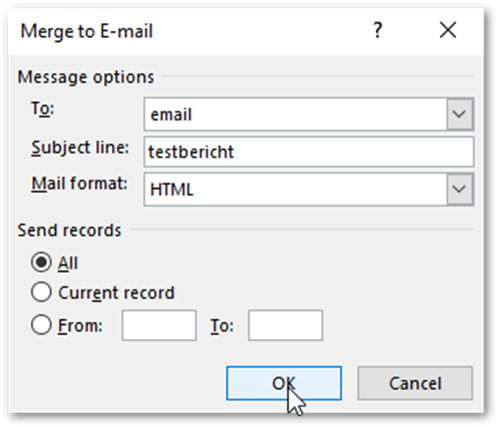This screenshot has height=427, width=498.
Task: Open help with the question mark icon
Action: click(377, 30)
